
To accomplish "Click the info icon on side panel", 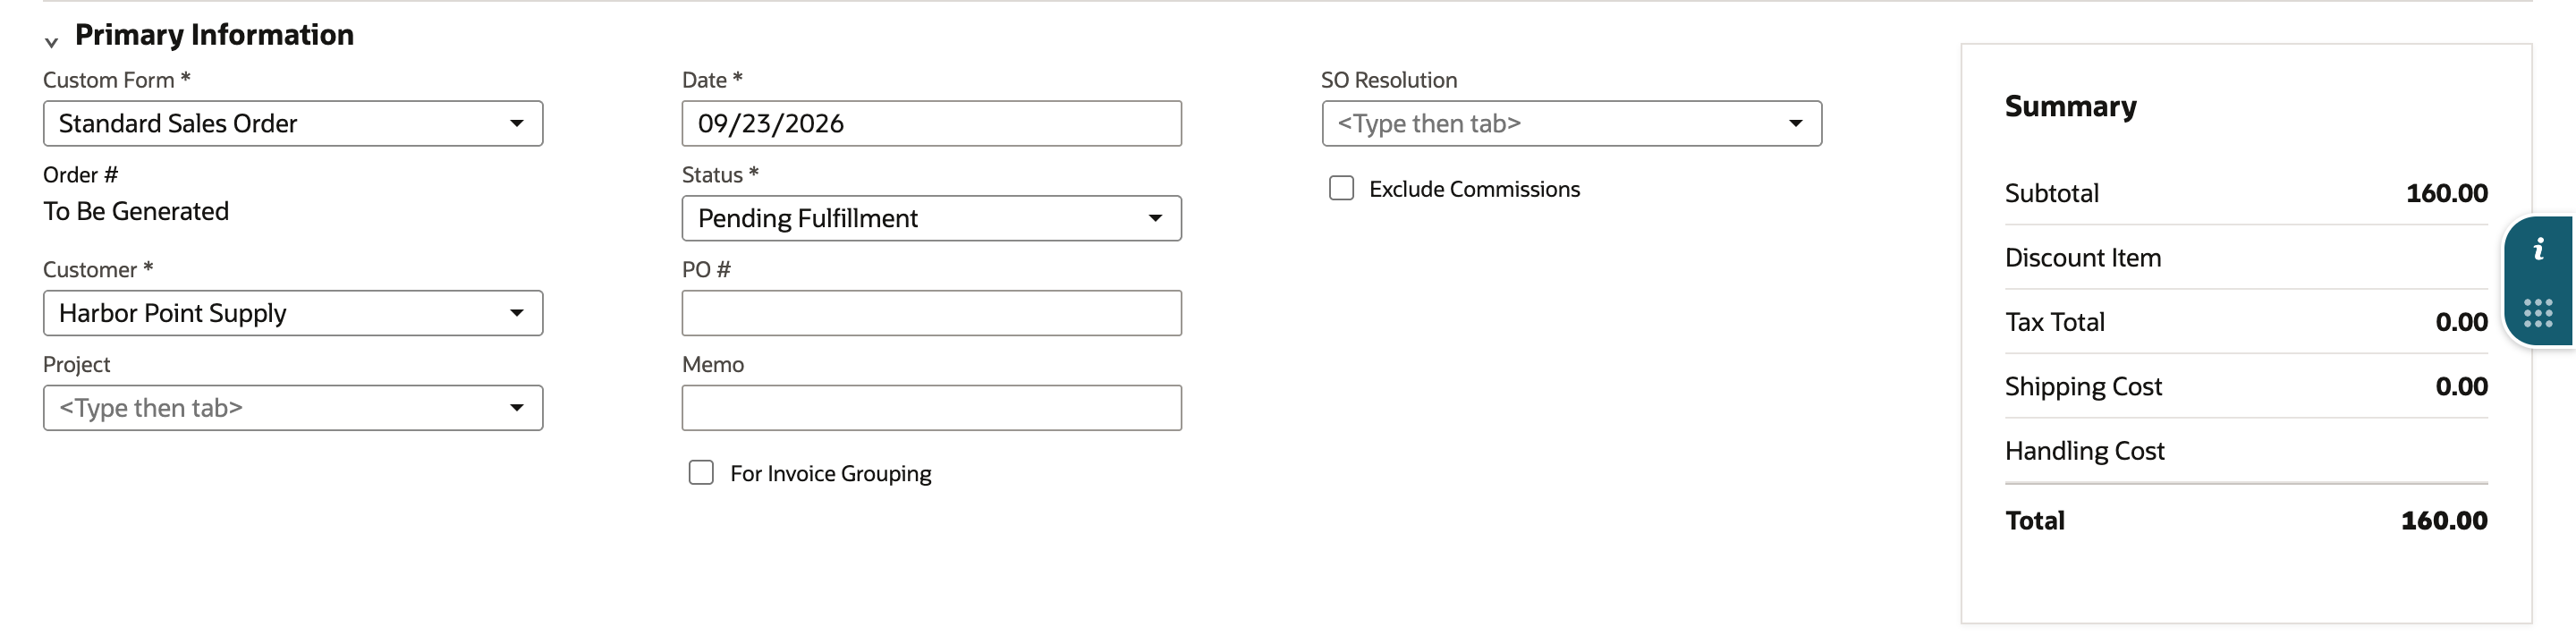I will 2538,250.
